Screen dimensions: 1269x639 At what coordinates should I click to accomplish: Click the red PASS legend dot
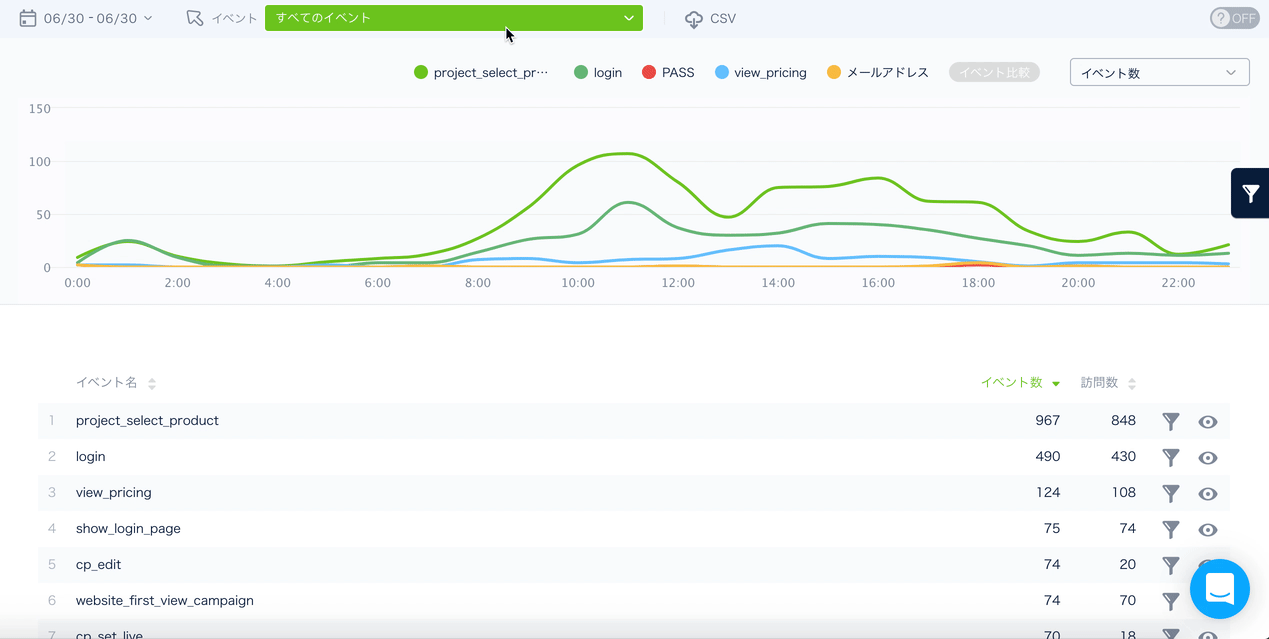tap(649, 72)
